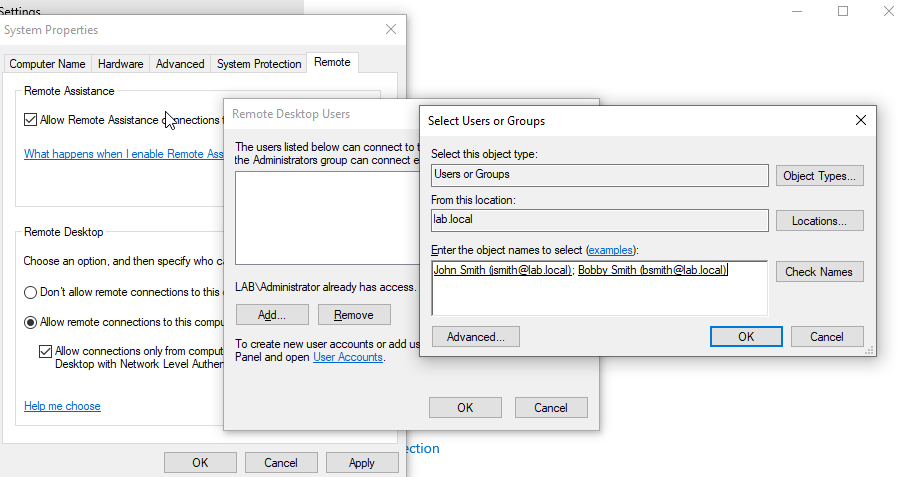Open the examples link
Screen dimensions: 906x477
[x=610, y=249]
